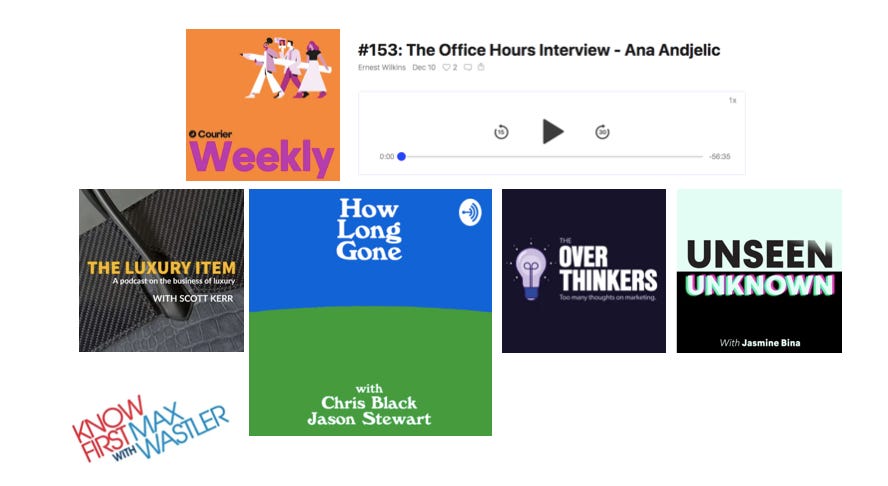Viewport: 888px width, 486px height.
Task: Open the Courier Weekly podcast cover
Action: click(x=263, y=105)
